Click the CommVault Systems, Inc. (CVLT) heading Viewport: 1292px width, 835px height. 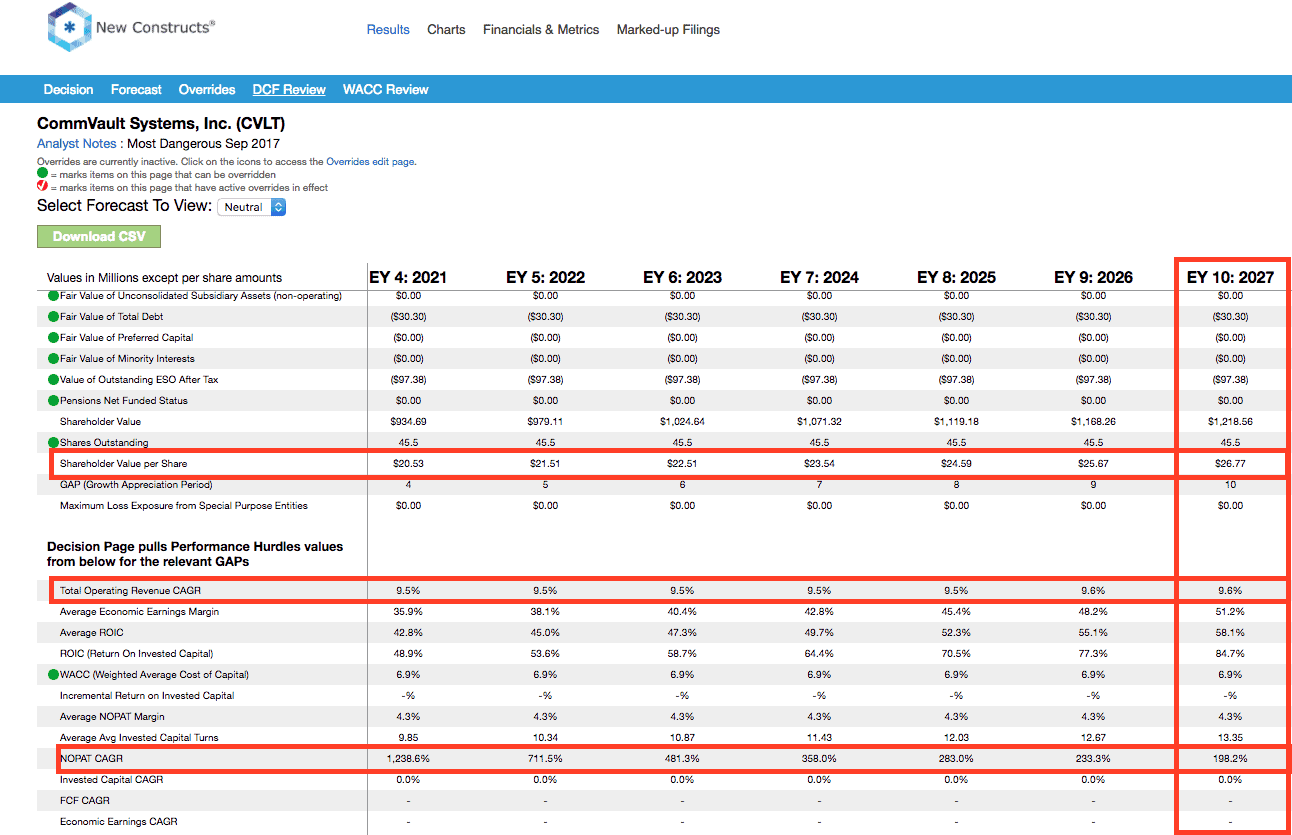tap(161, 124)
